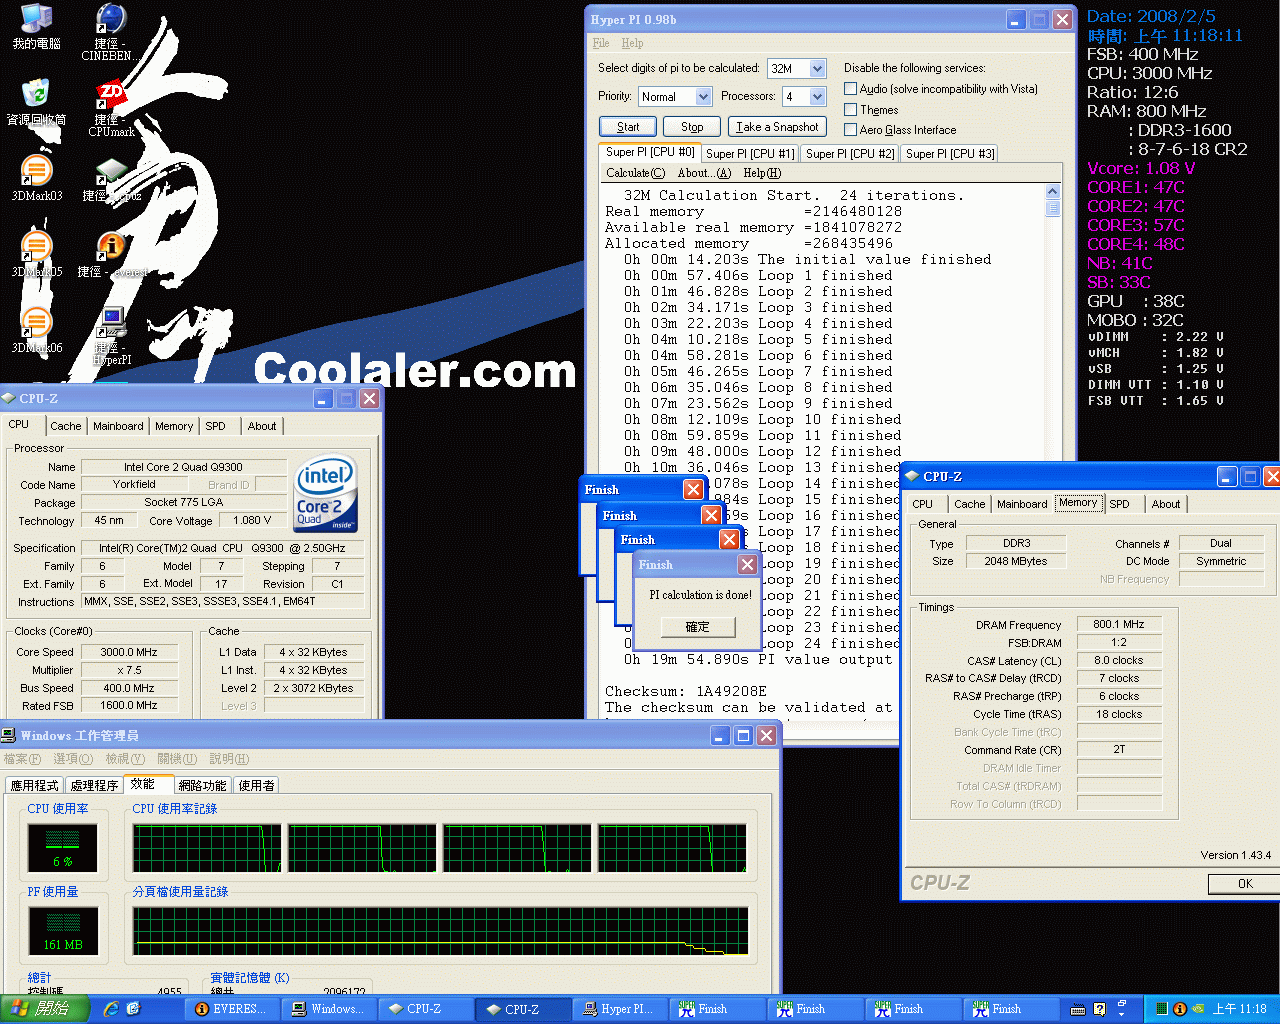Click OK in right CPU-Z window
Image resolution: width=1280 pixels, height=1024 pixels.
click(1245, 884)
